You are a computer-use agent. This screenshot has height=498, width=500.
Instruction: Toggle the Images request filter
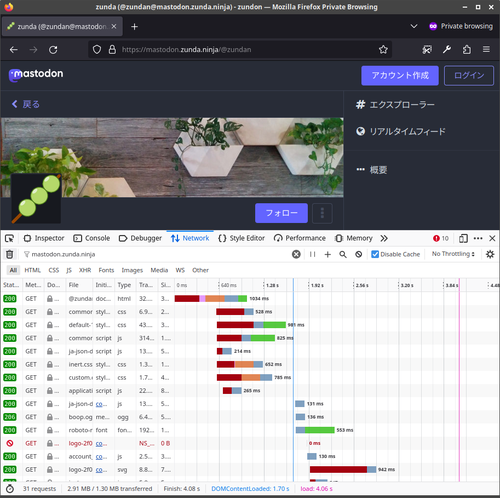coord(132,270)
